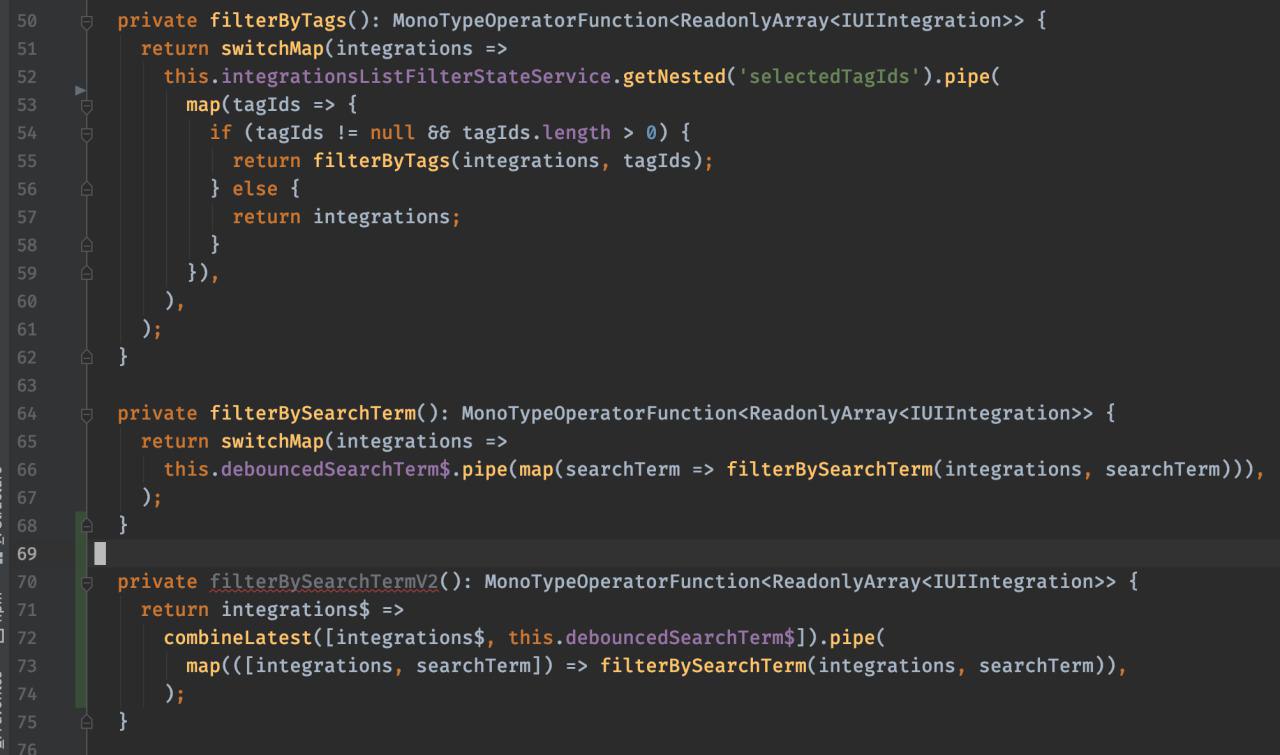Click debouncedSearchTerm$ inside combineLatest on line 72

point(680,637)
